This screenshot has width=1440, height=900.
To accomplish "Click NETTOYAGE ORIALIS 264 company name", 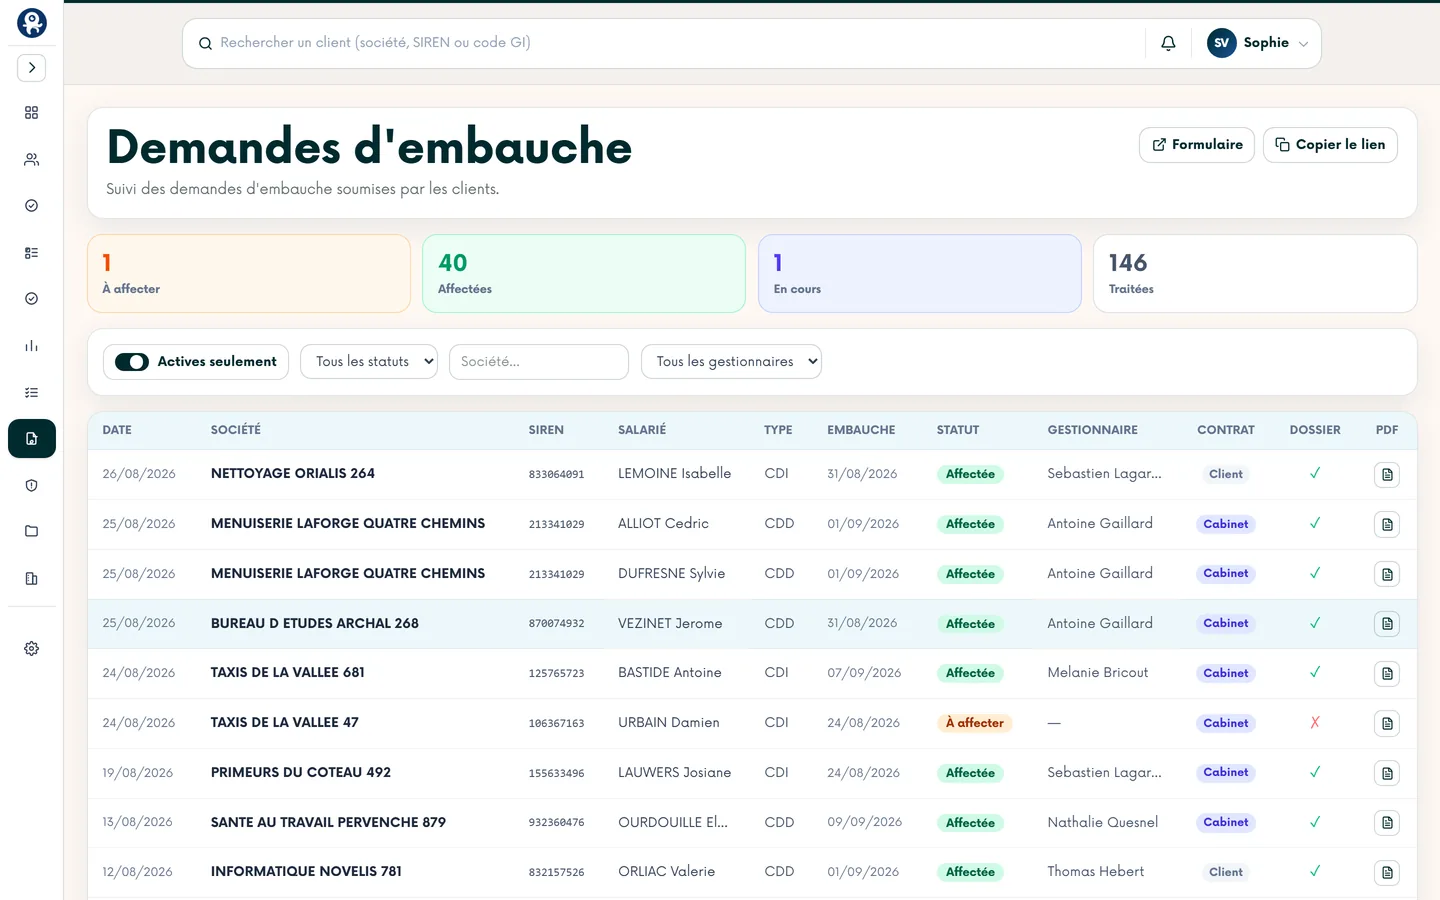I will 293,473.
